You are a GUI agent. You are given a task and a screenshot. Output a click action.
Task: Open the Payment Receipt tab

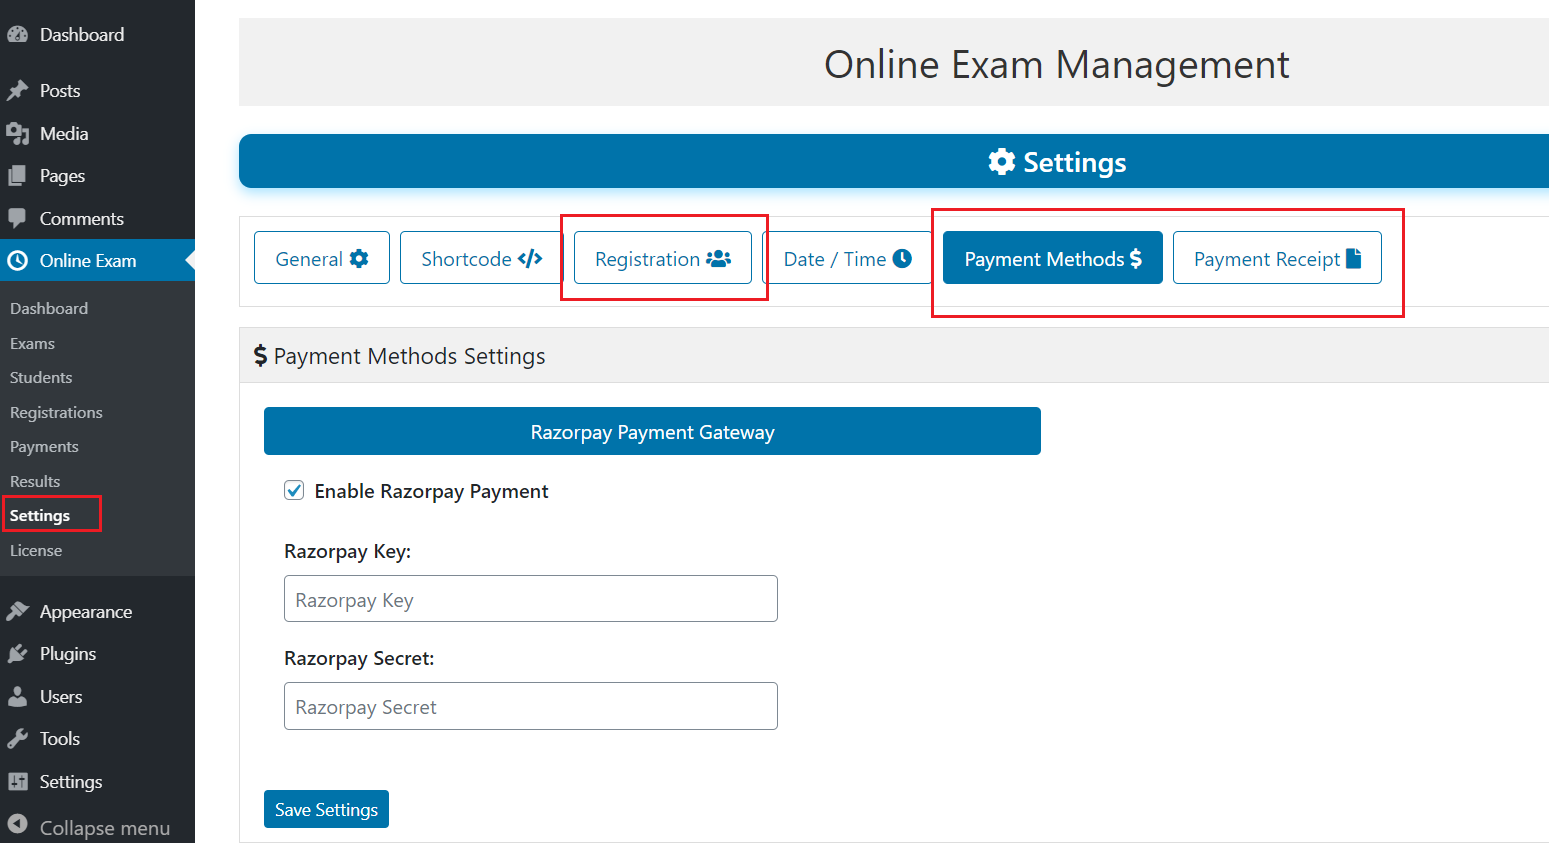click(x=1277, y=257)
